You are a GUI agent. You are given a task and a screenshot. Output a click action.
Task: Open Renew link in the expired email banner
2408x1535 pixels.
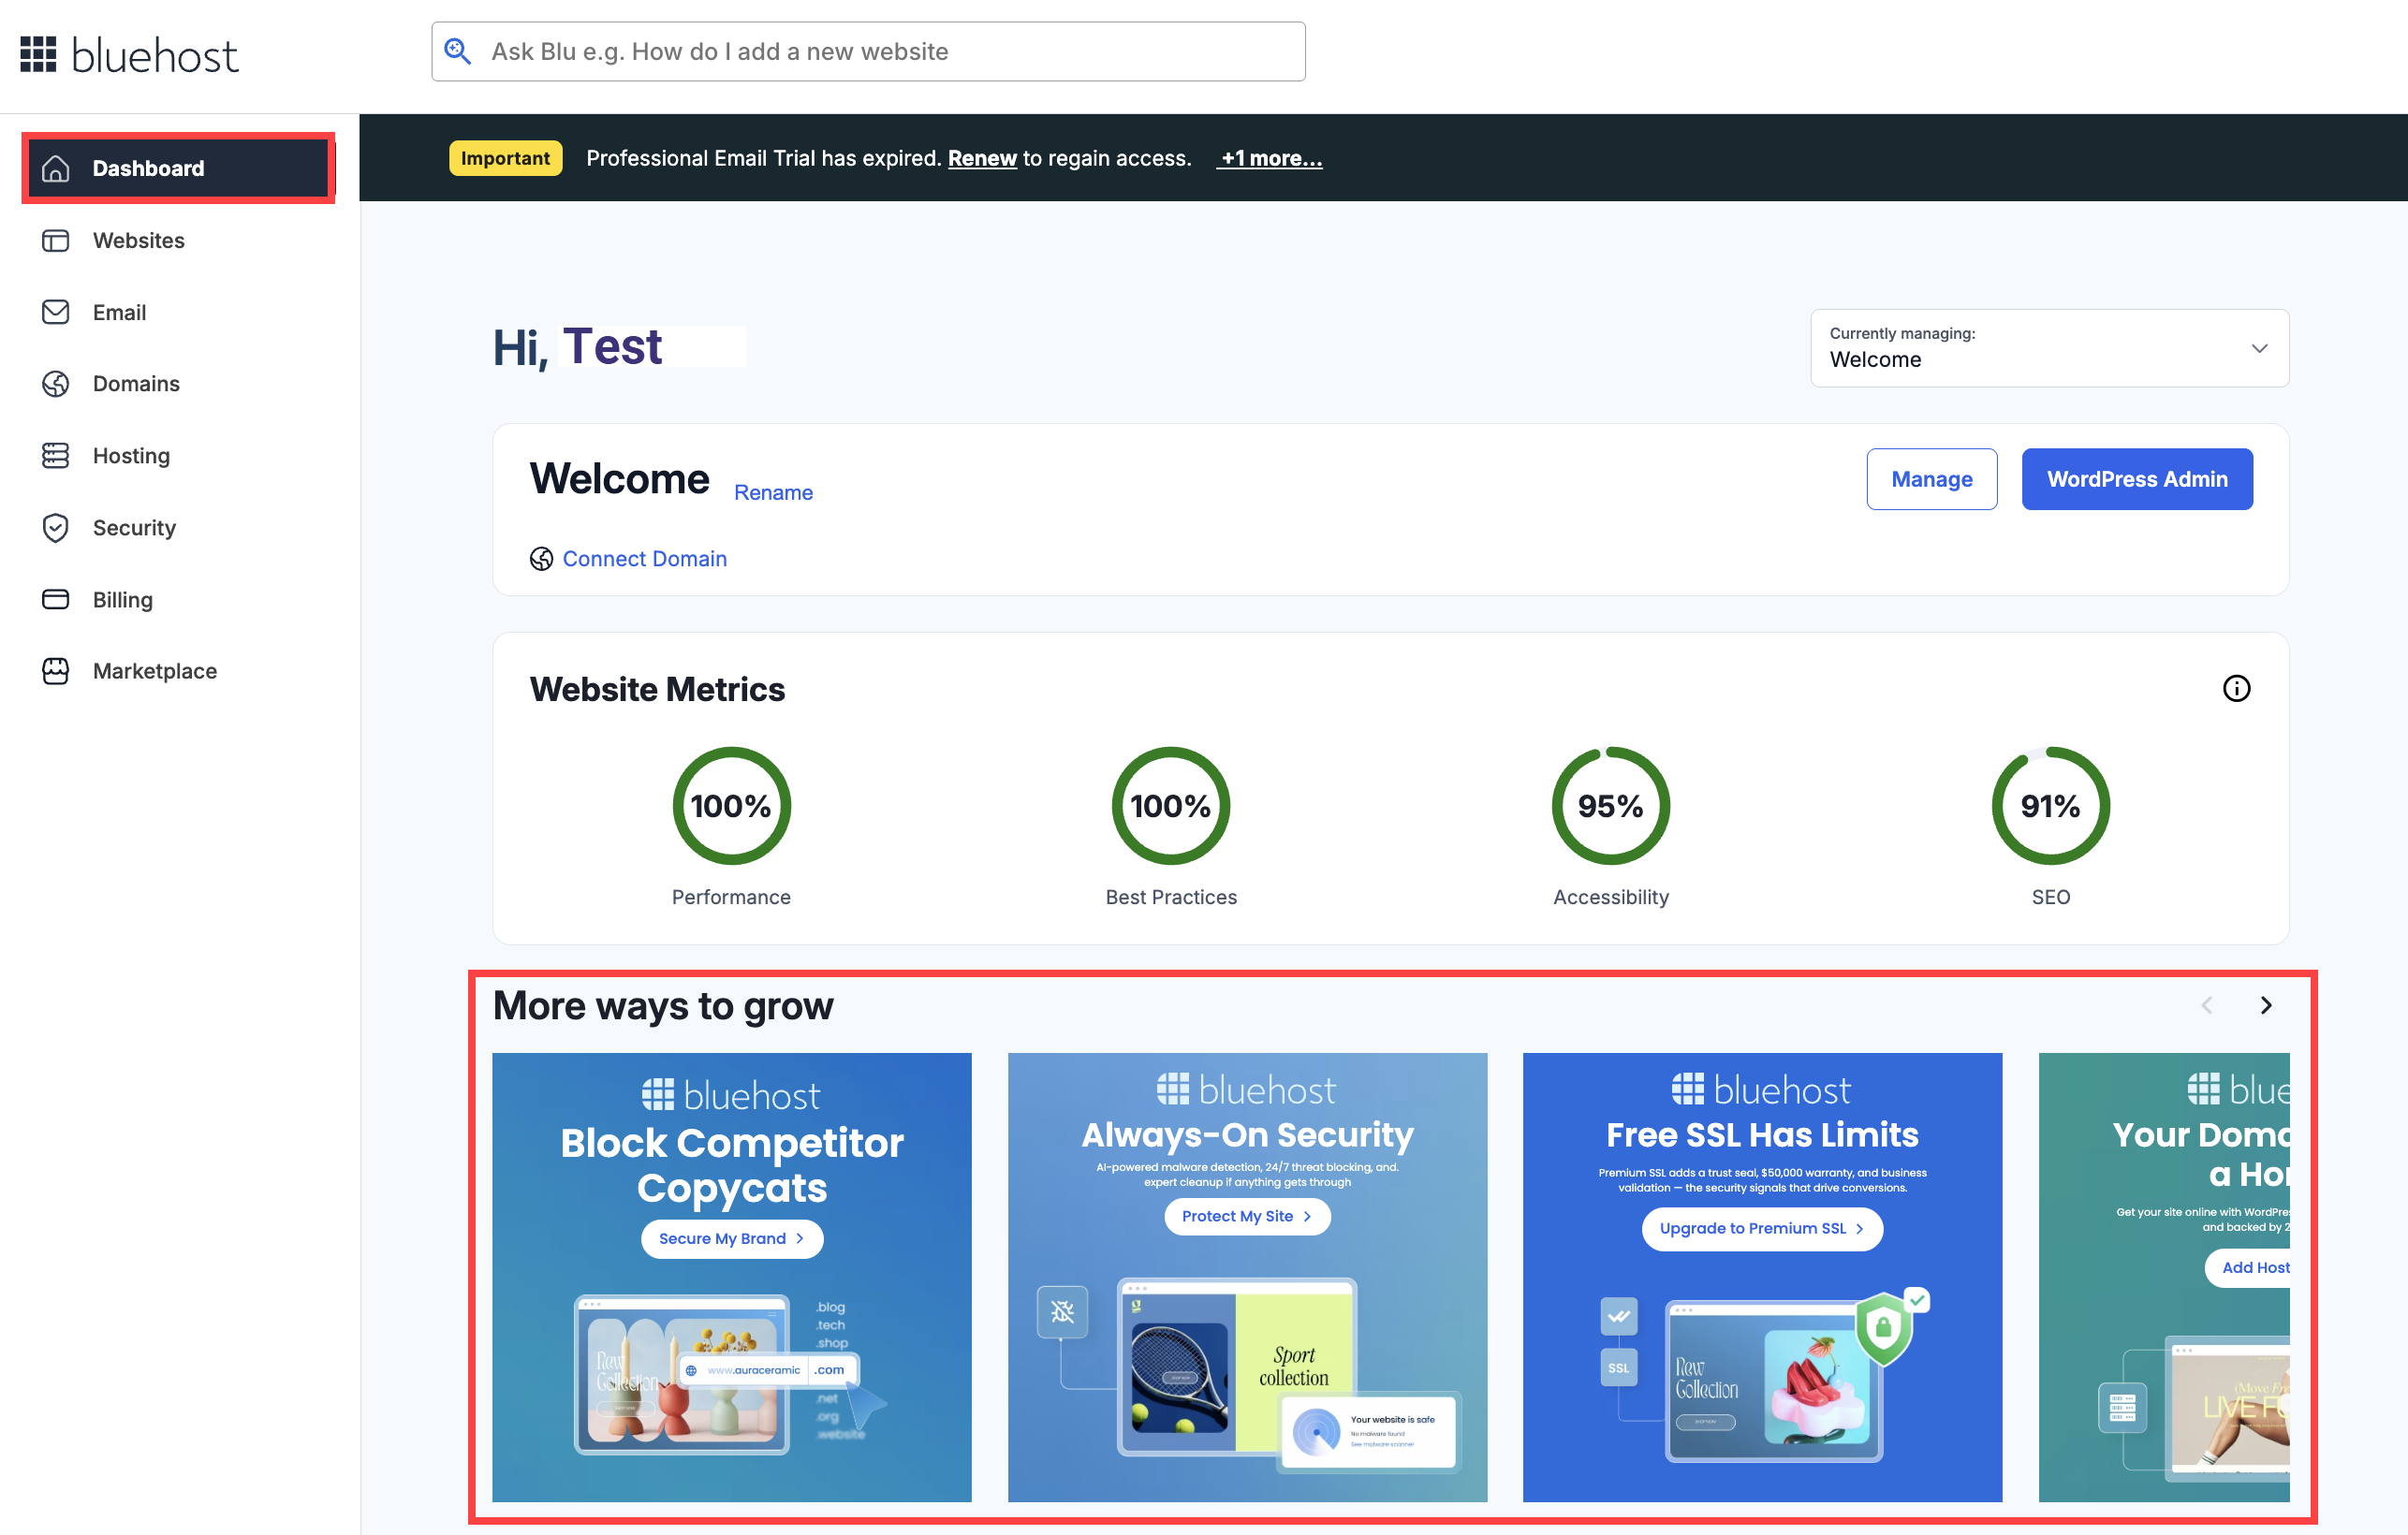[981, 158]
